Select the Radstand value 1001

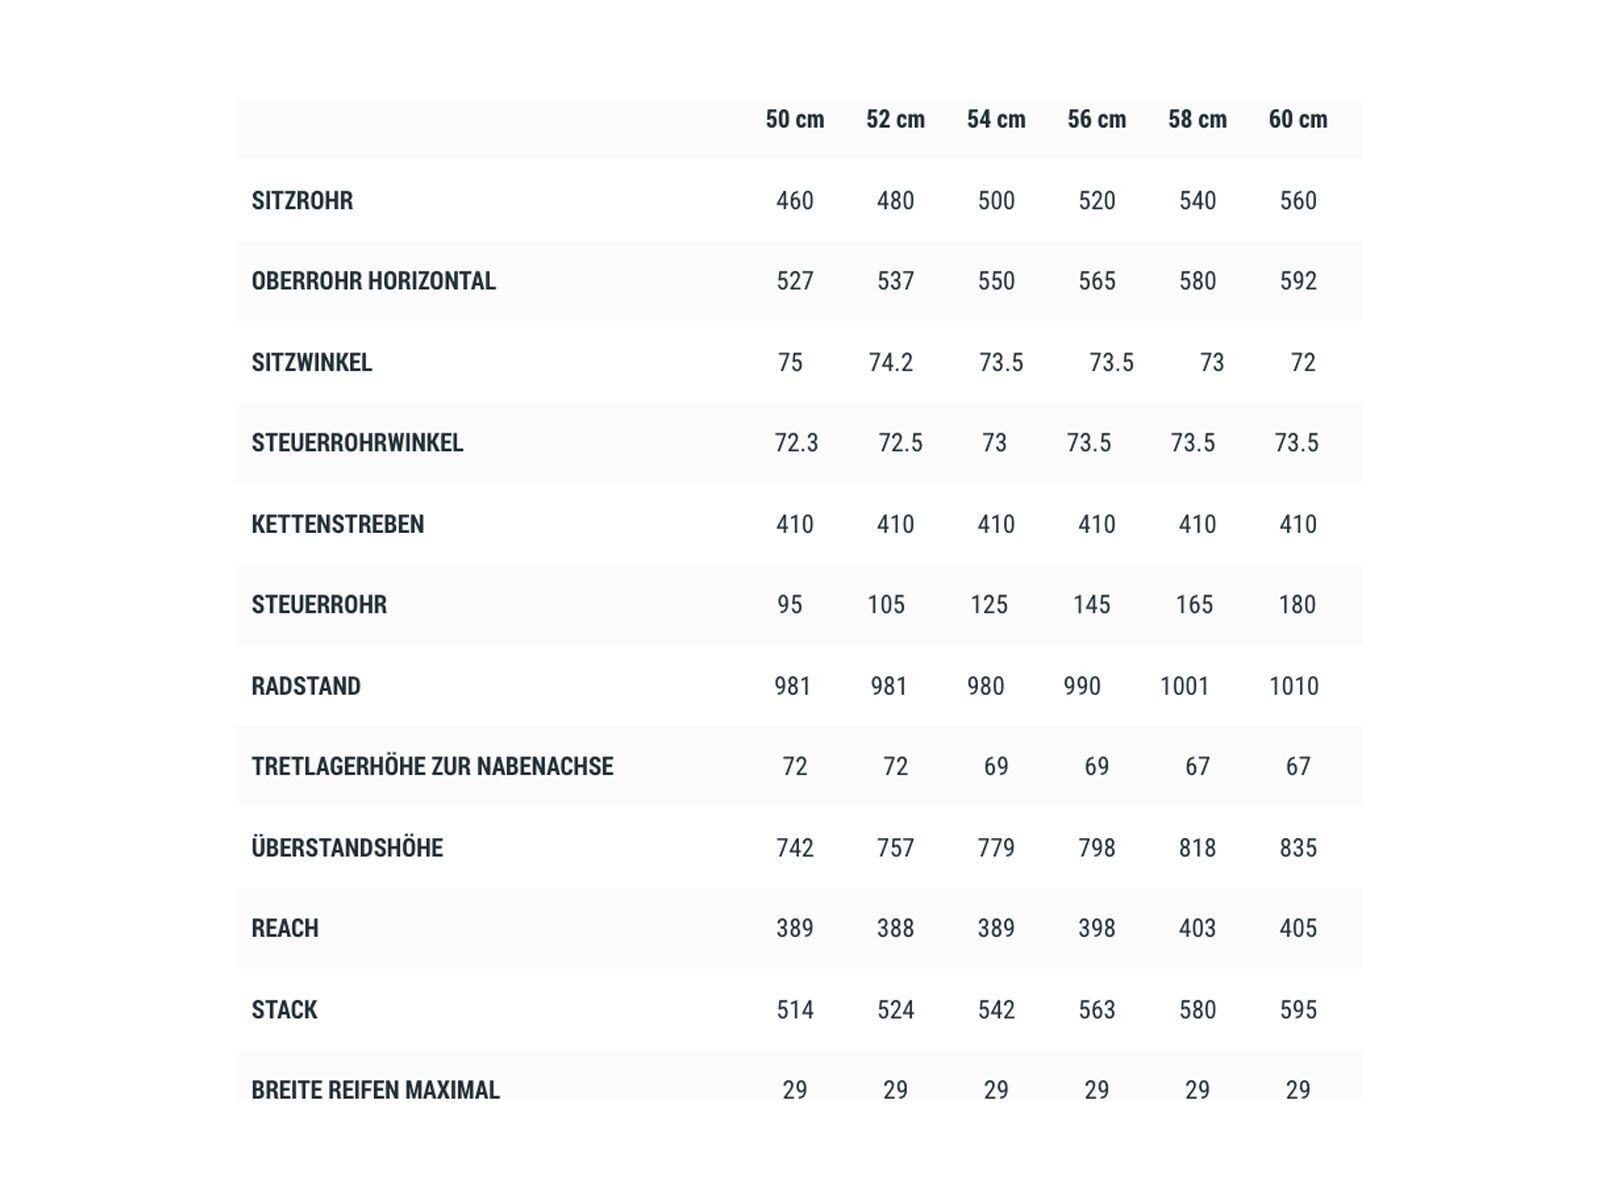[1184, 686]
